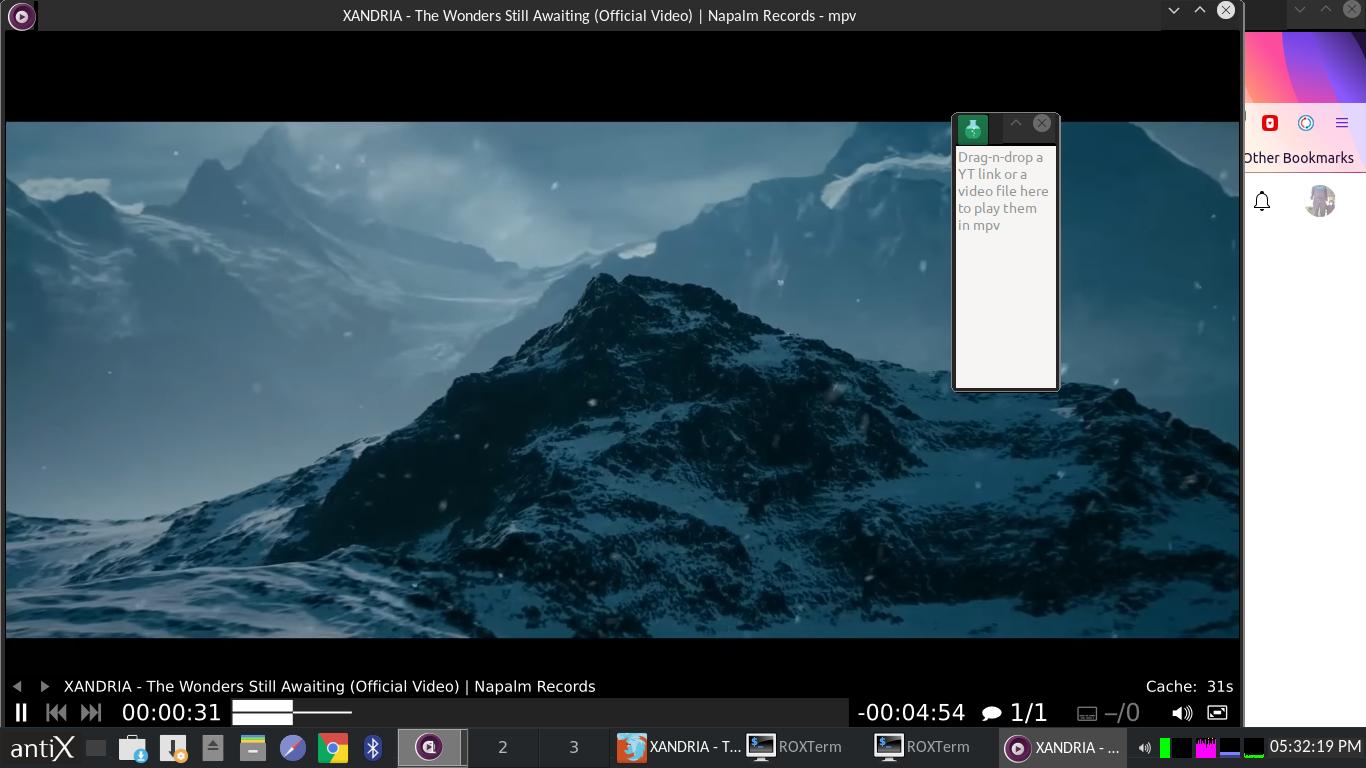This screenshot has width=1366, height=768.
Task: Open archive manager icon in taskbar
Action: pyautogui.click(x=253, y=747)
